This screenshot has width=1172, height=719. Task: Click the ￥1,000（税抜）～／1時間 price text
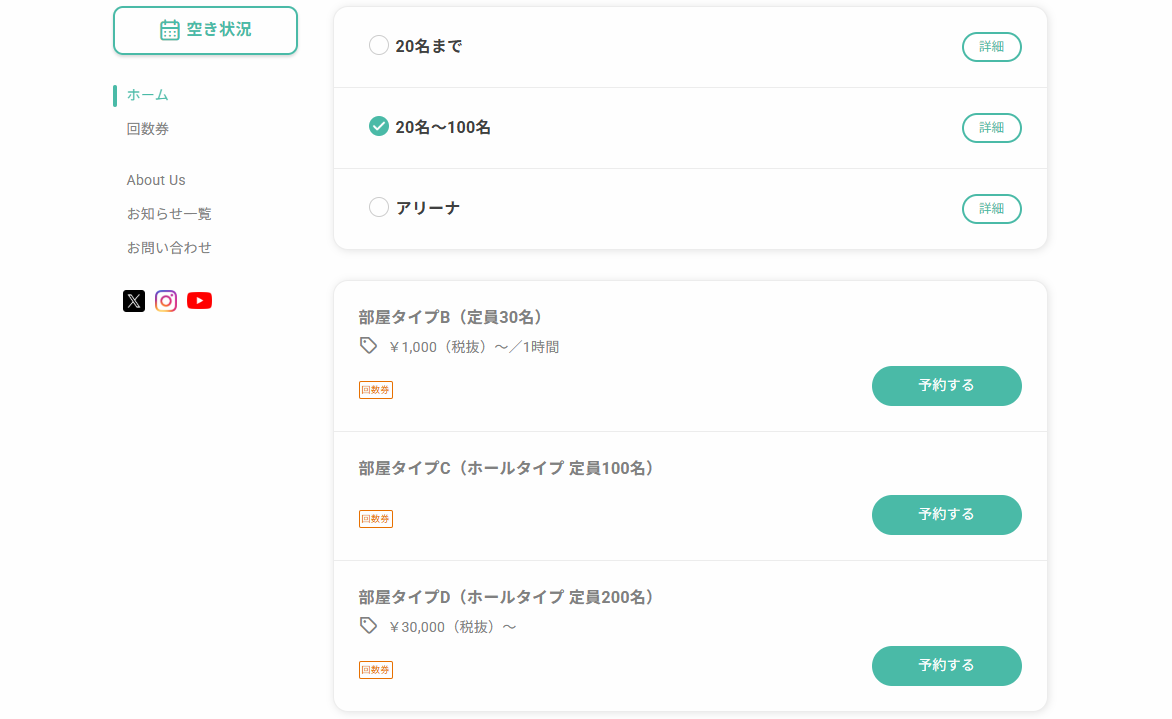(474, 347)
